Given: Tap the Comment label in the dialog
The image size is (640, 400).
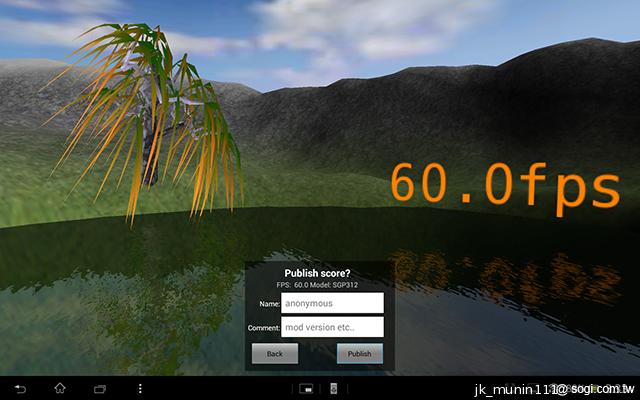Looking at the screenshot, I should click(263, 327).
